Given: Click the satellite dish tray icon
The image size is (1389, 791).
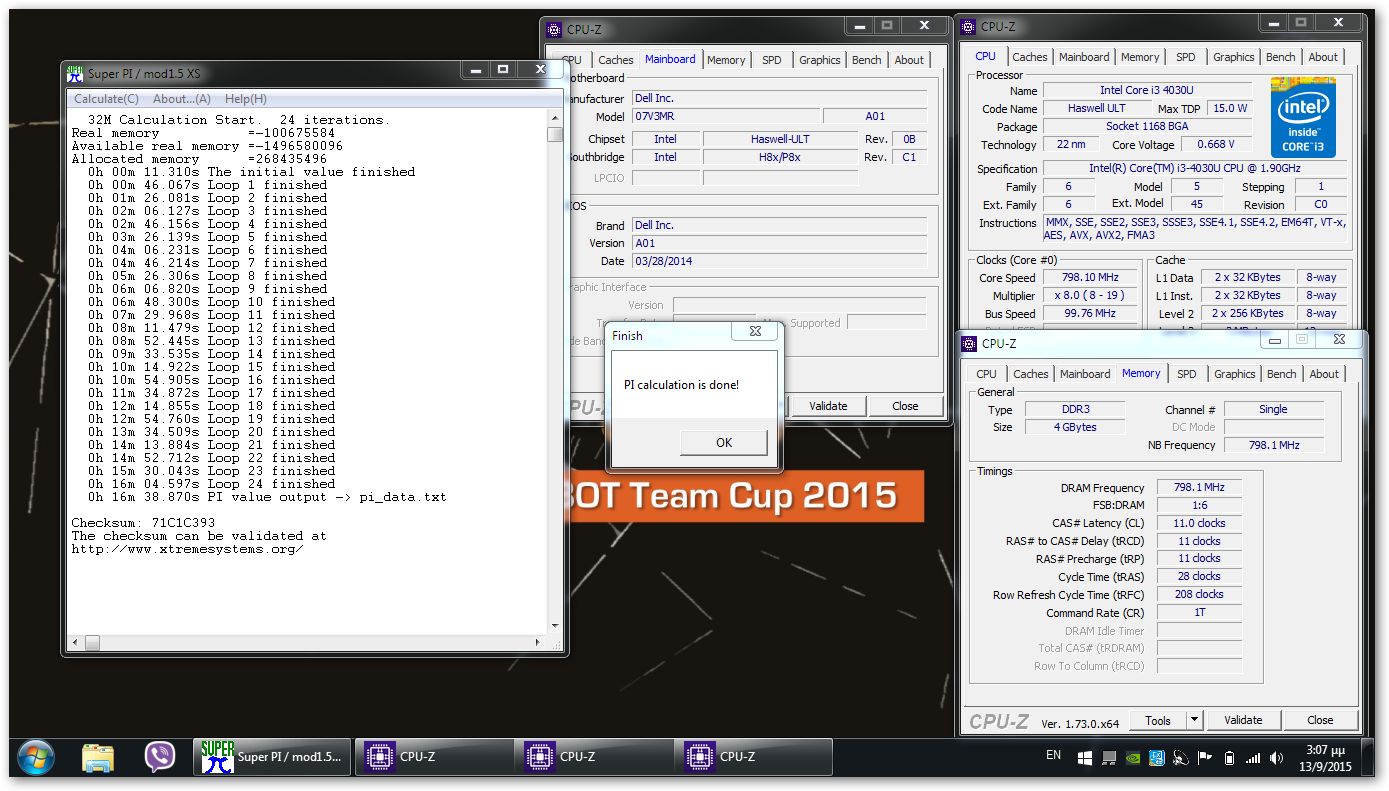Looking at the screenshot, I should click(x=1181, y=757).
